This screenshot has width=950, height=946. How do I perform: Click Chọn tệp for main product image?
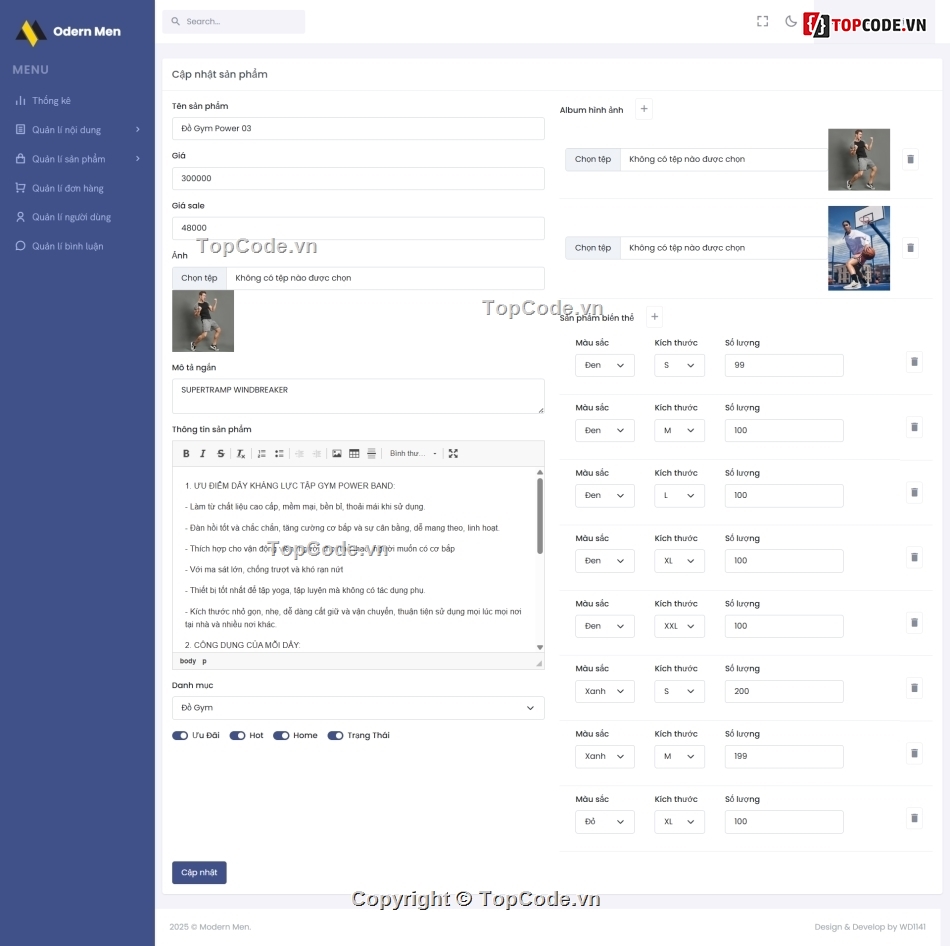[199, 278]
